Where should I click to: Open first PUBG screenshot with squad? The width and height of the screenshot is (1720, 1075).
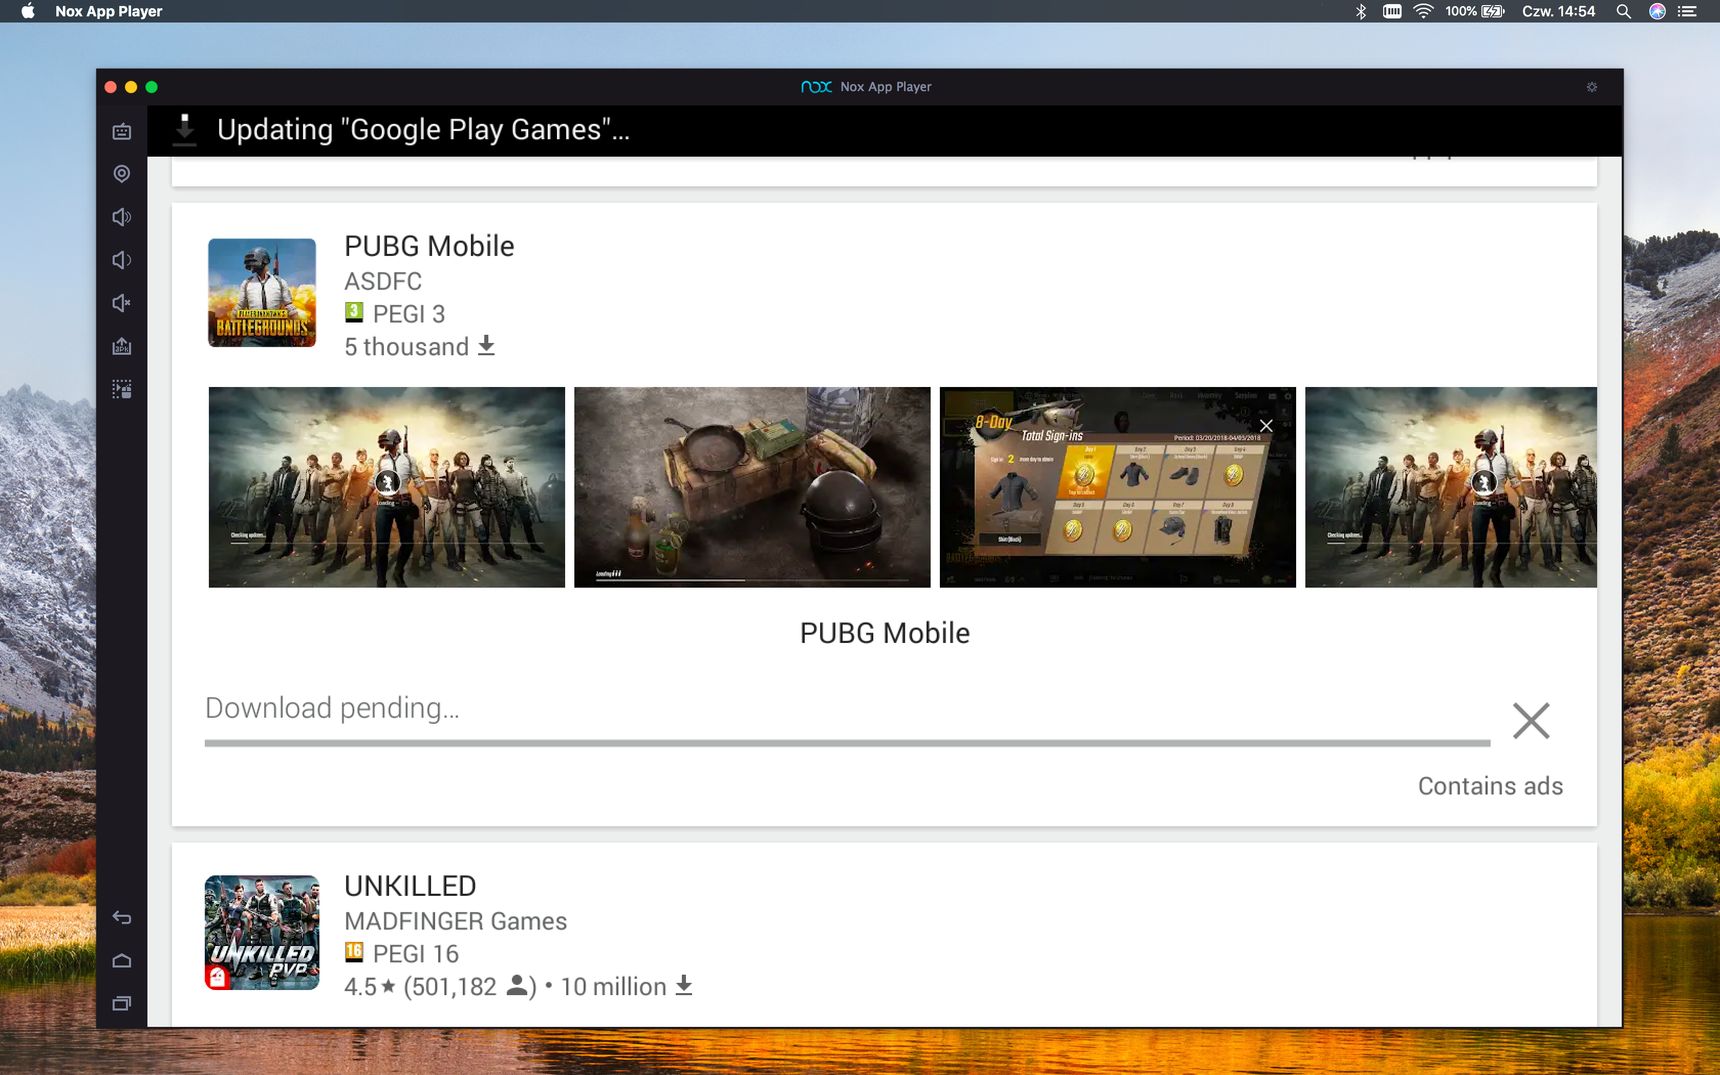pos(387,487)
